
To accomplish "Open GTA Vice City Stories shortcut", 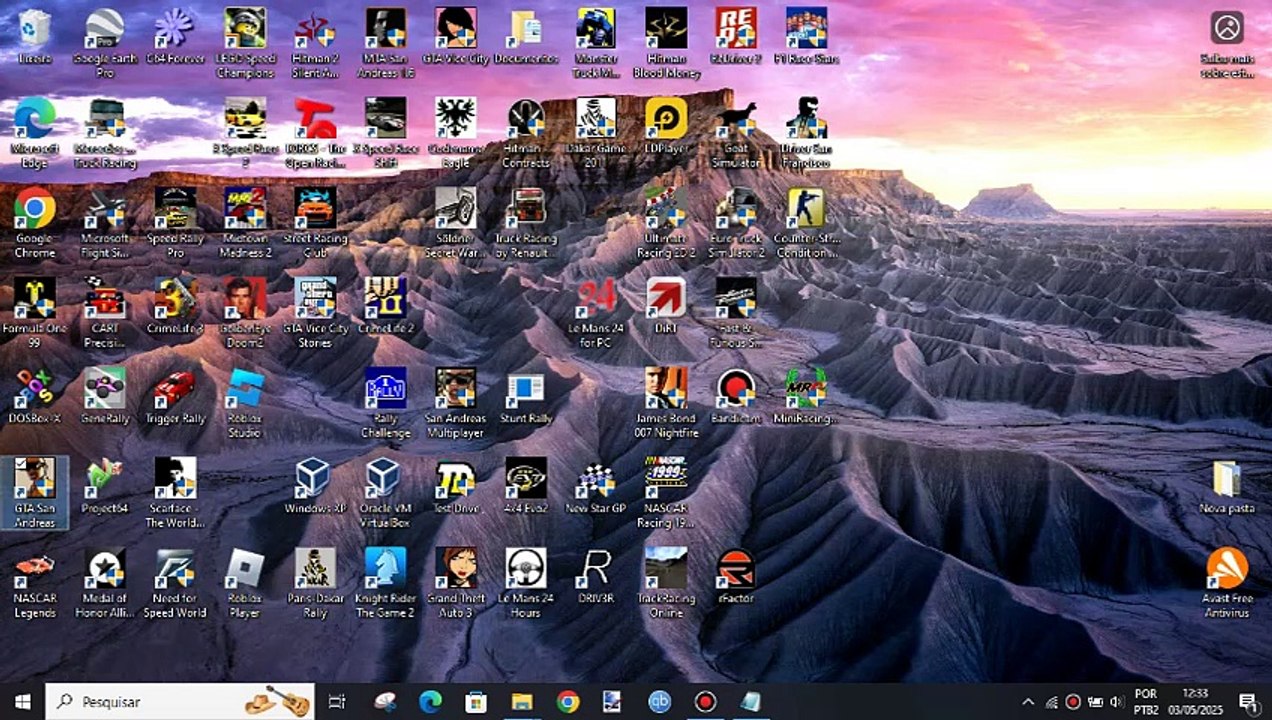I will (x=315, y=314).
